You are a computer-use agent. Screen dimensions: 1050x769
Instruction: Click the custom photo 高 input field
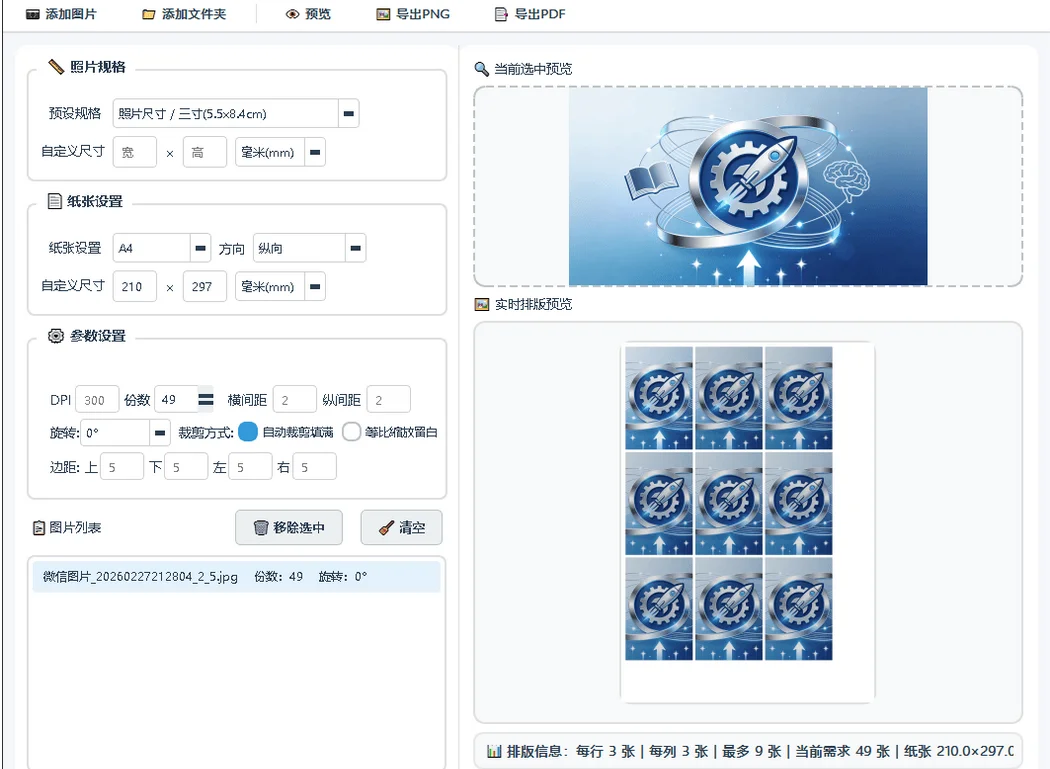[x=205, y=152]
